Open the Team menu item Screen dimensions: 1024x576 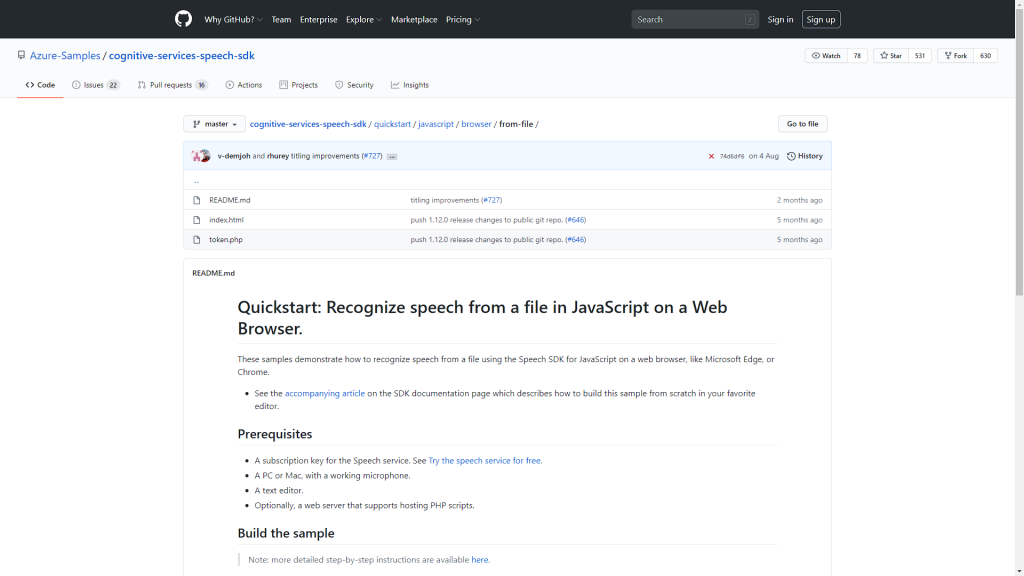(x=281, y=20)
